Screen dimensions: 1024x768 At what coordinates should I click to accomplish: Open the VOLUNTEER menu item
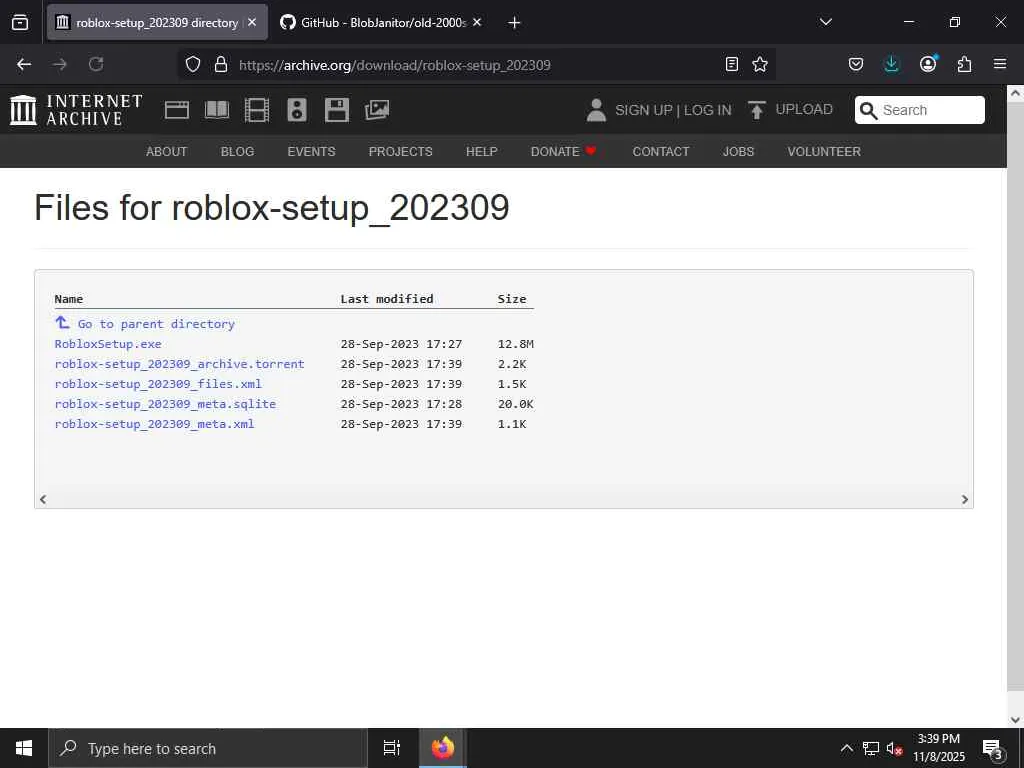(824, 152)
